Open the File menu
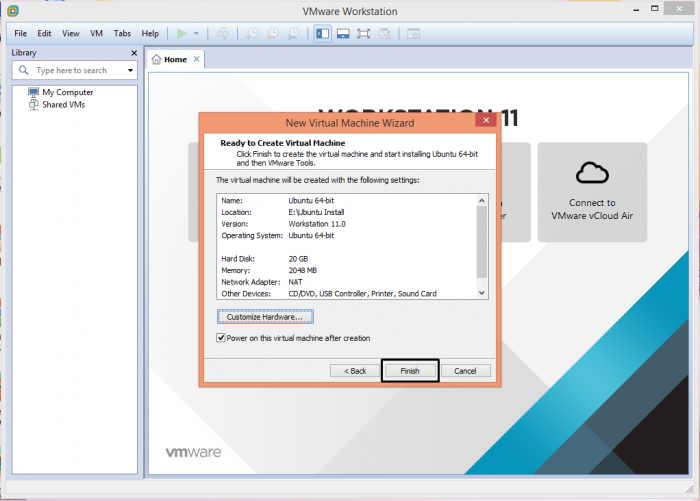Image resolution: width=700 pixels, height=501 pixels. click(20, 33)
